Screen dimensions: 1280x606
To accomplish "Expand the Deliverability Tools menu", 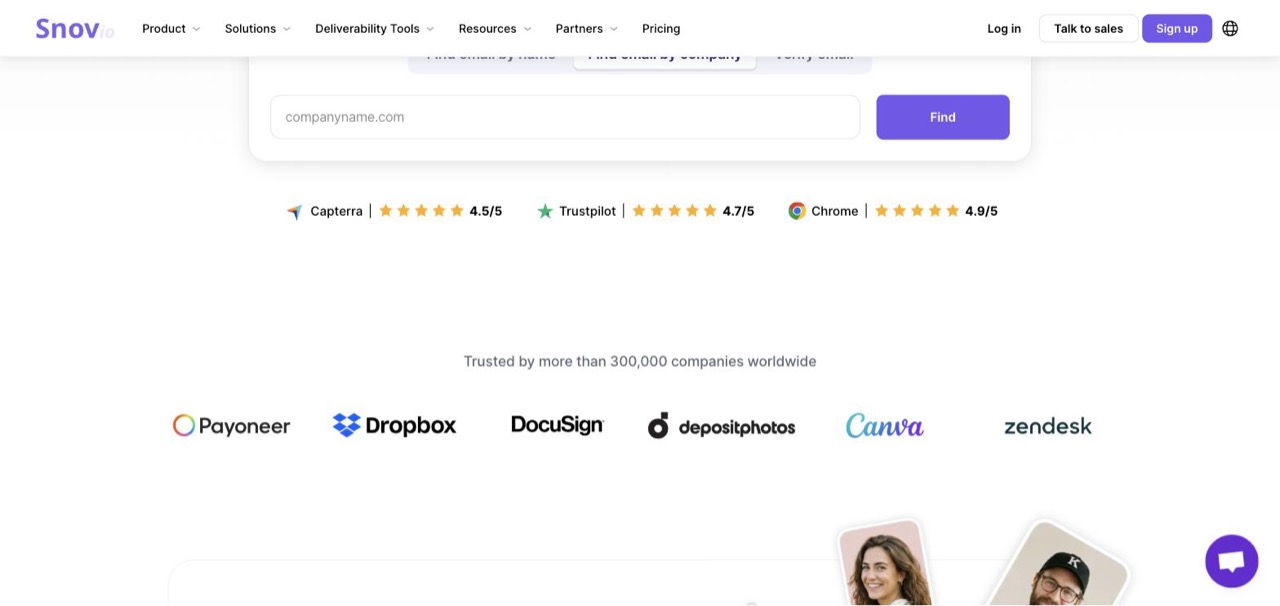I will pyautogui.click(x=375, y=28).
